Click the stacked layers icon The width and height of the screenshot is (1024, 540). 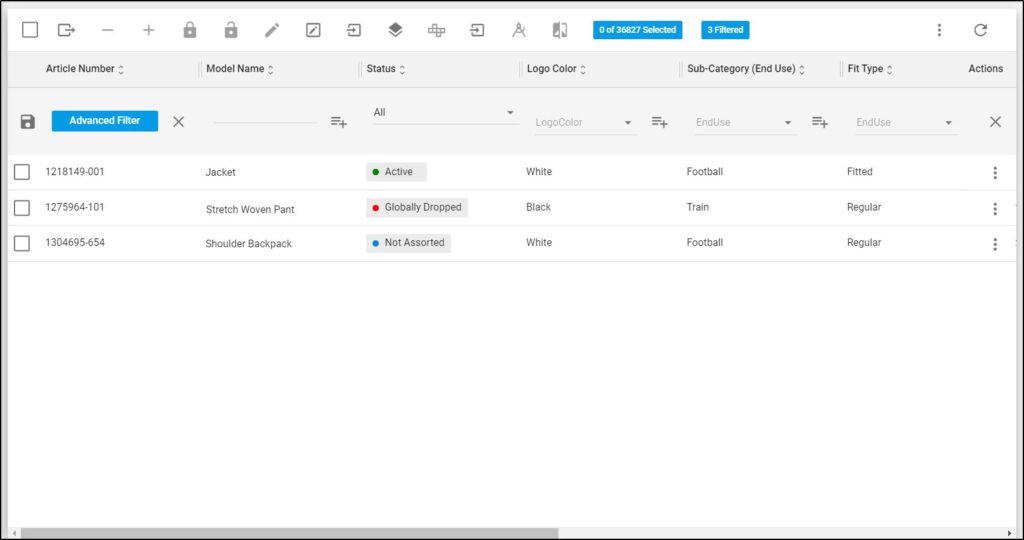tap(395, 30)
